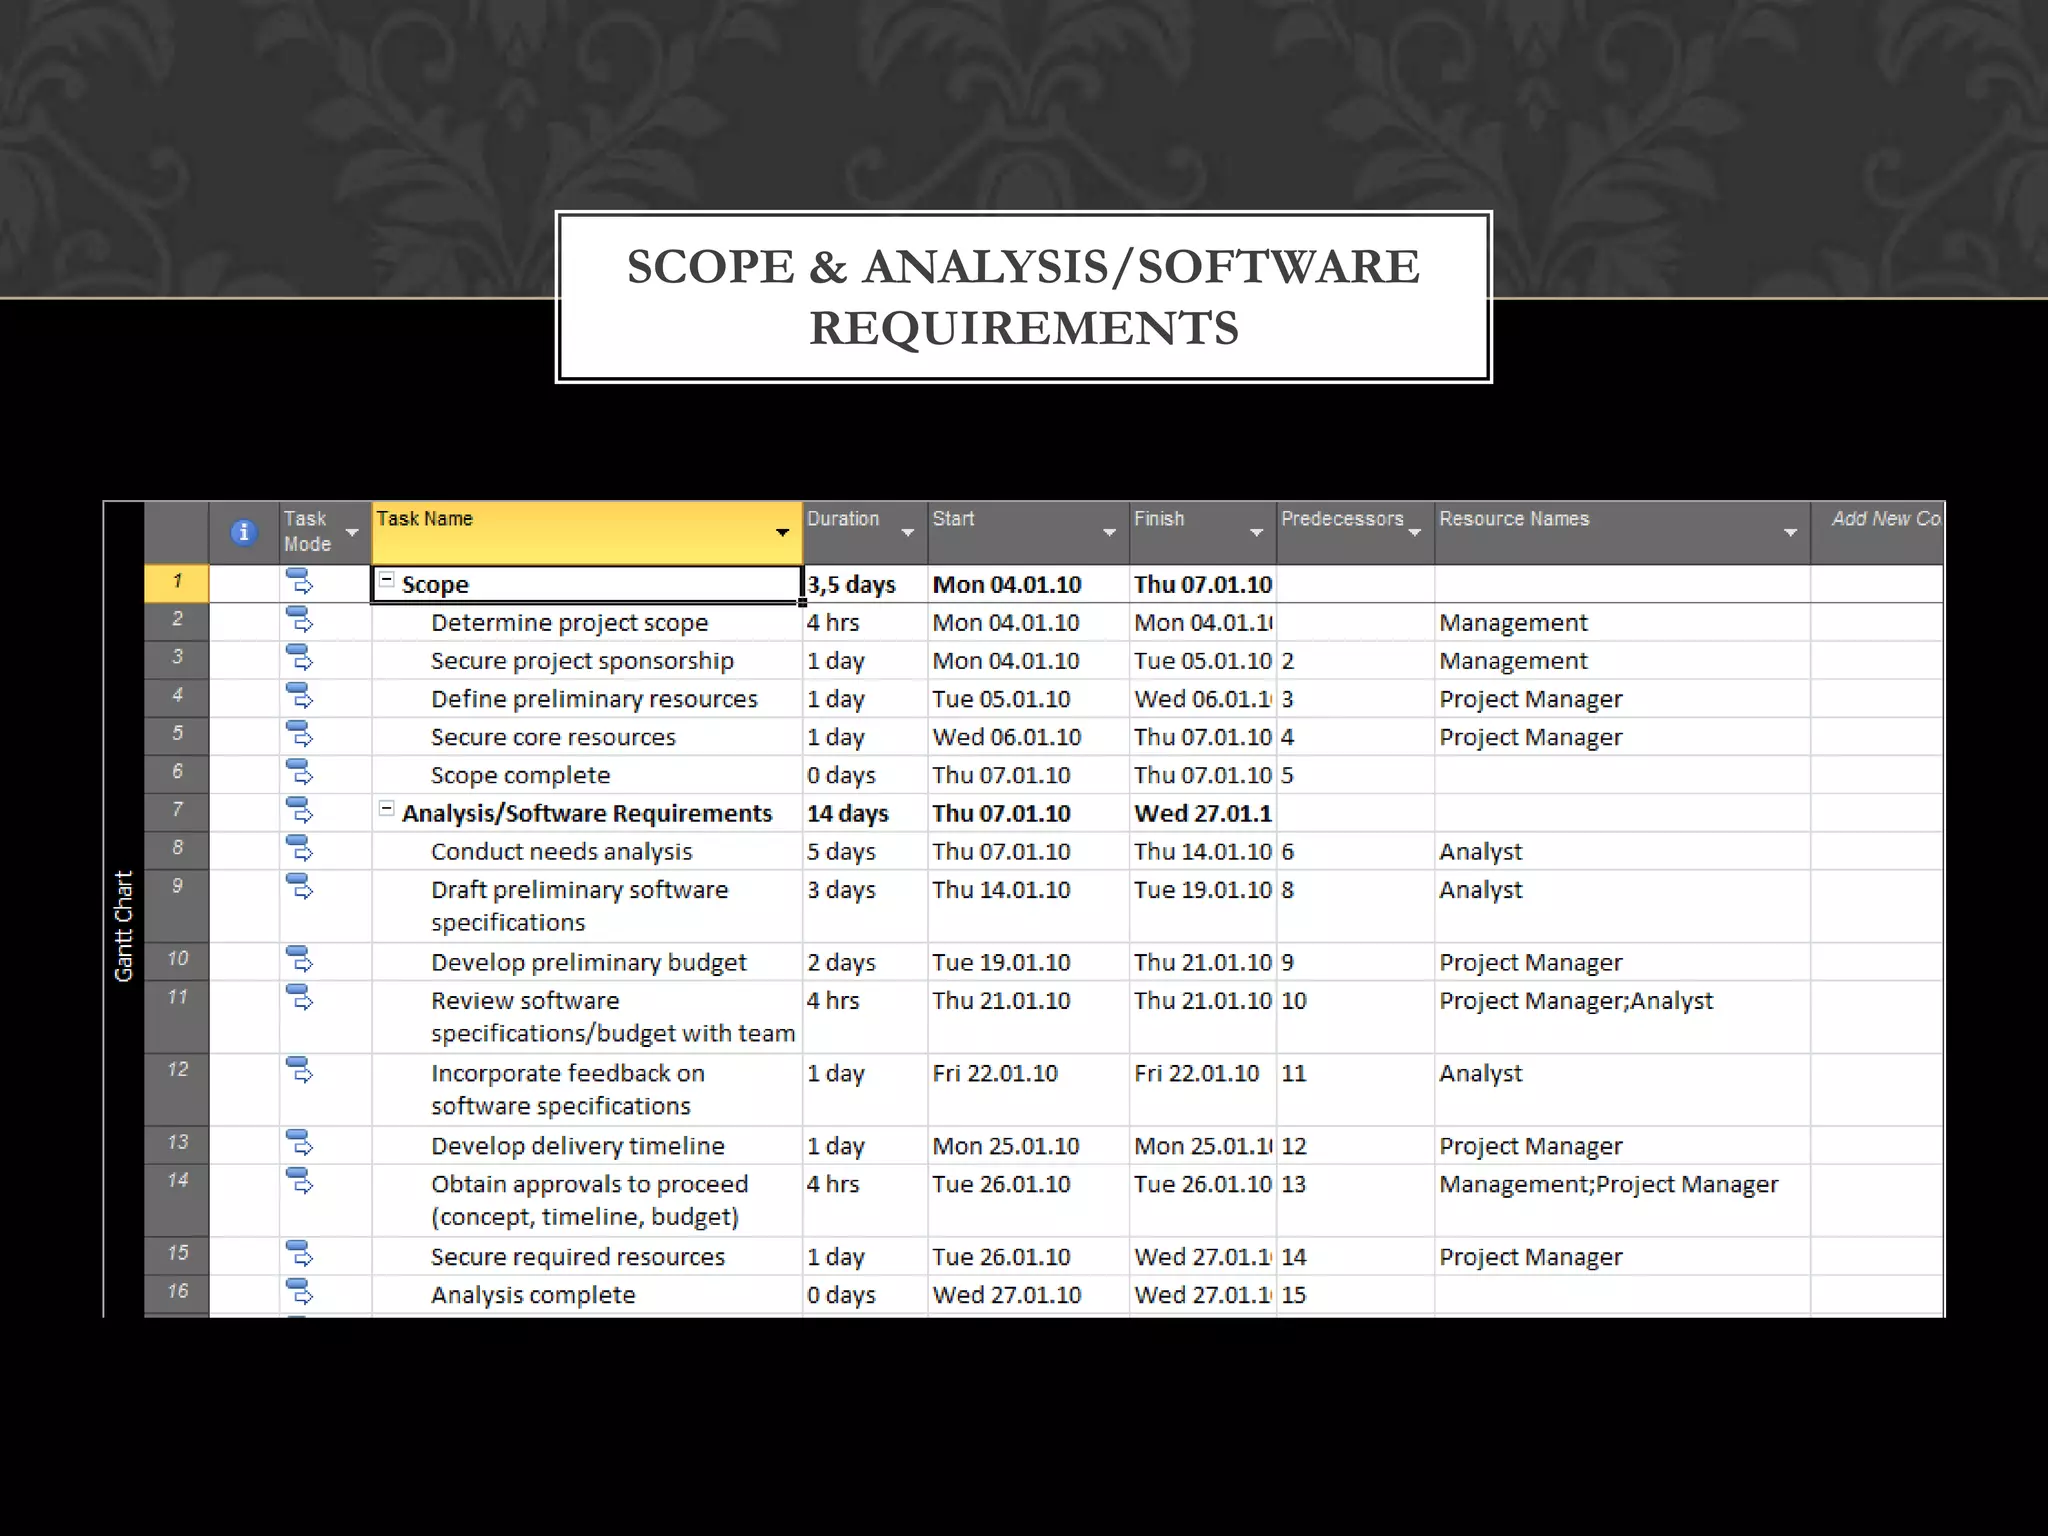Click the 'Project Manager;Analyst' resource cell
The width and height of the screenshot is (2048, 1536).
coord(1622,1017)
